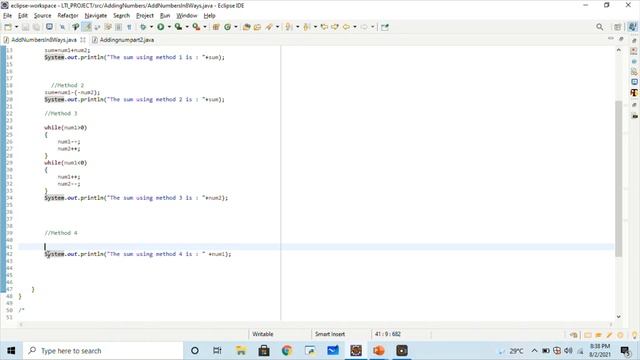
Task: Minimize the editor area icon
Action: 611,38
